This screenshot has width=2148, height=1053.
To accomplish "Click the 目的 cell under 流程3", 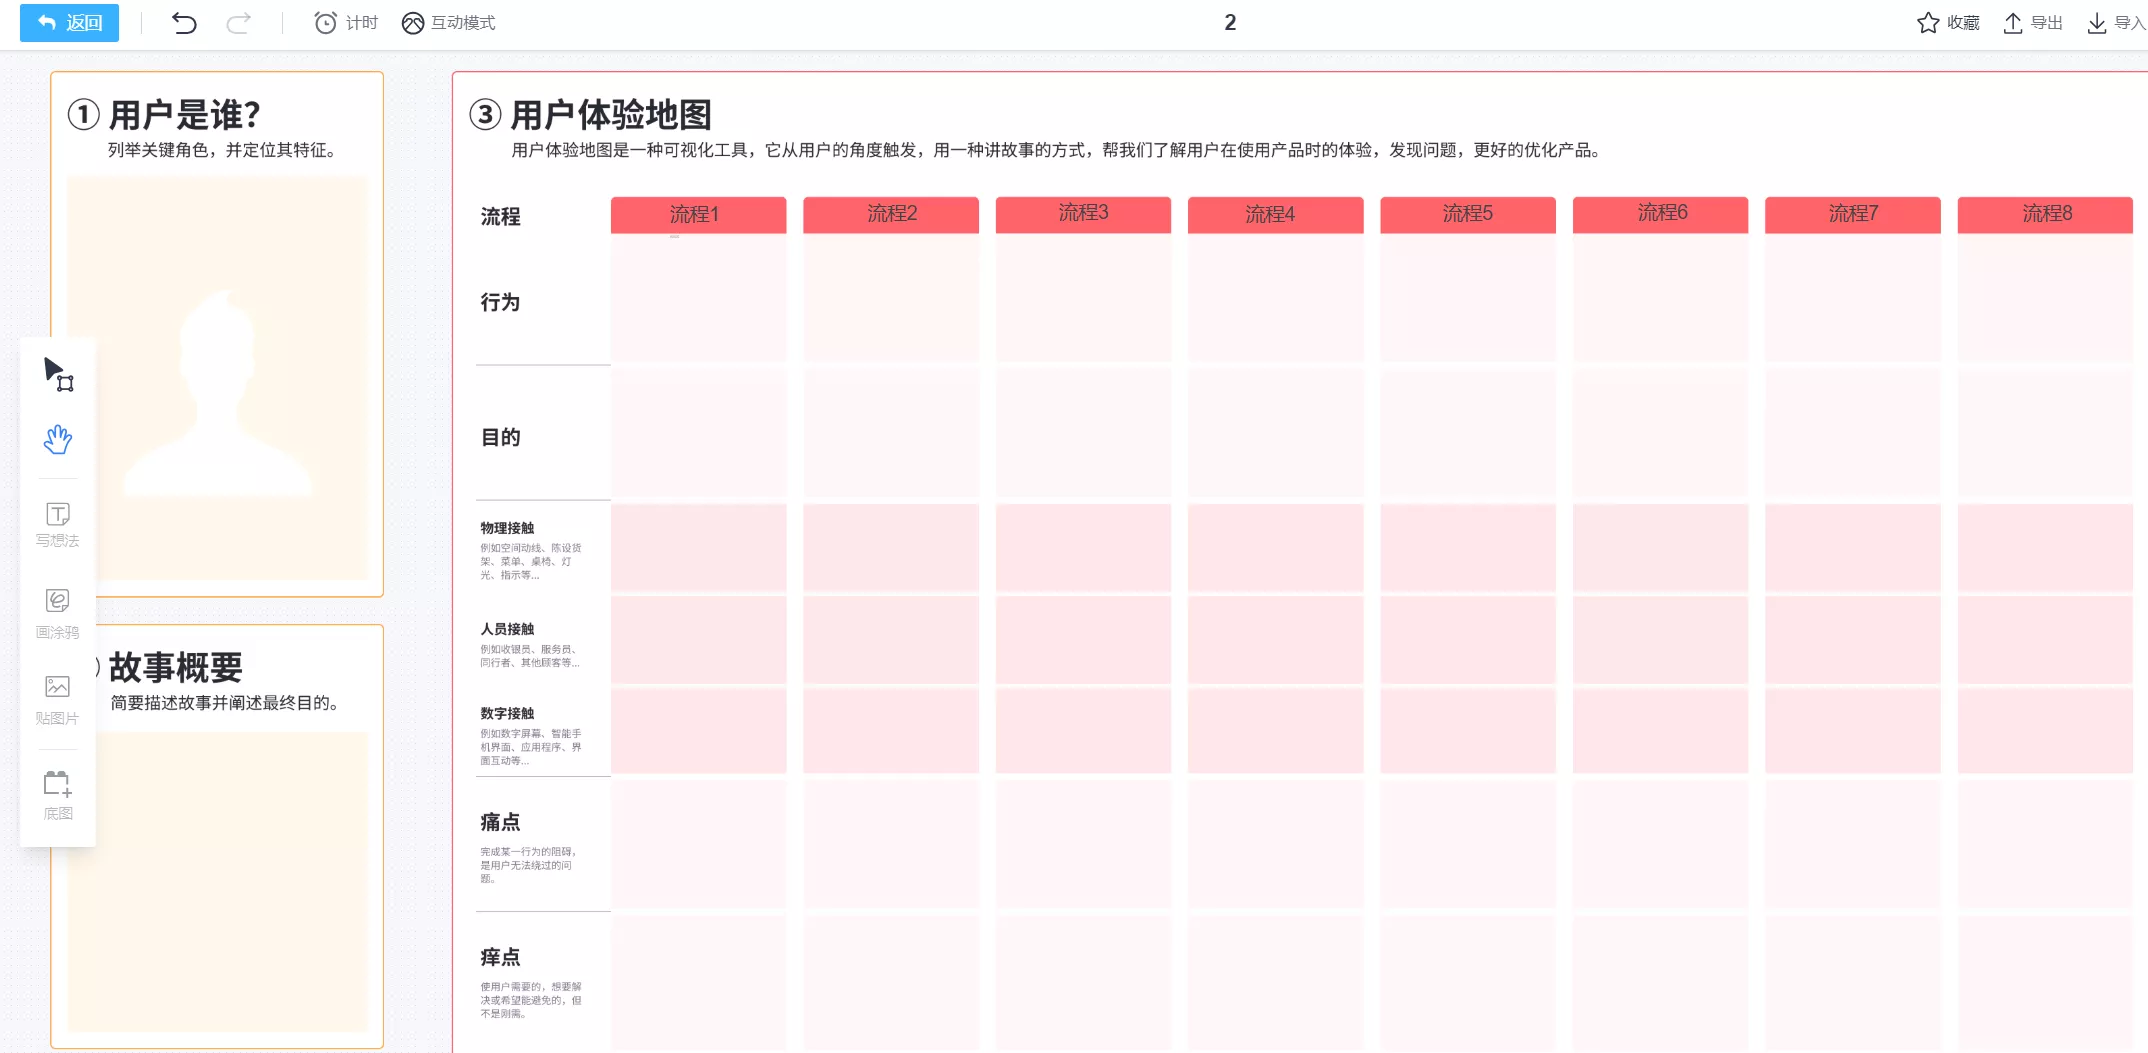I will pyautogui.click(x=1083, y=433).
